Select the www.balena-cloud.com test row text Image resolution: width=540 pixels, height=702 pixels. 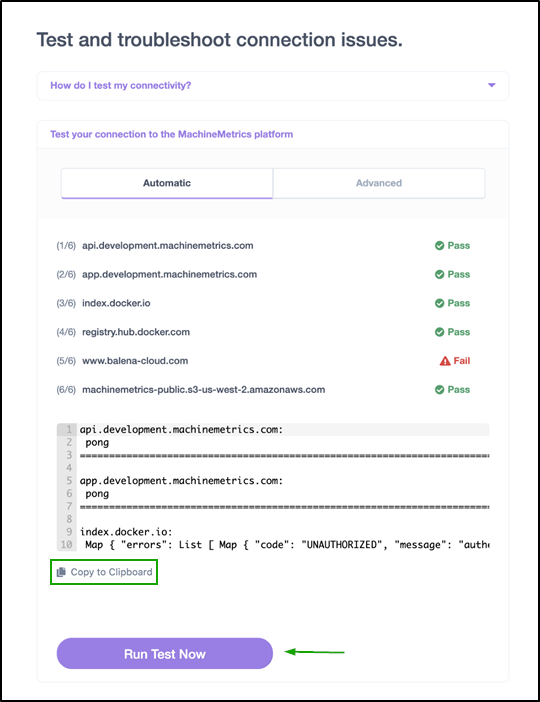[x=135, y=361]
